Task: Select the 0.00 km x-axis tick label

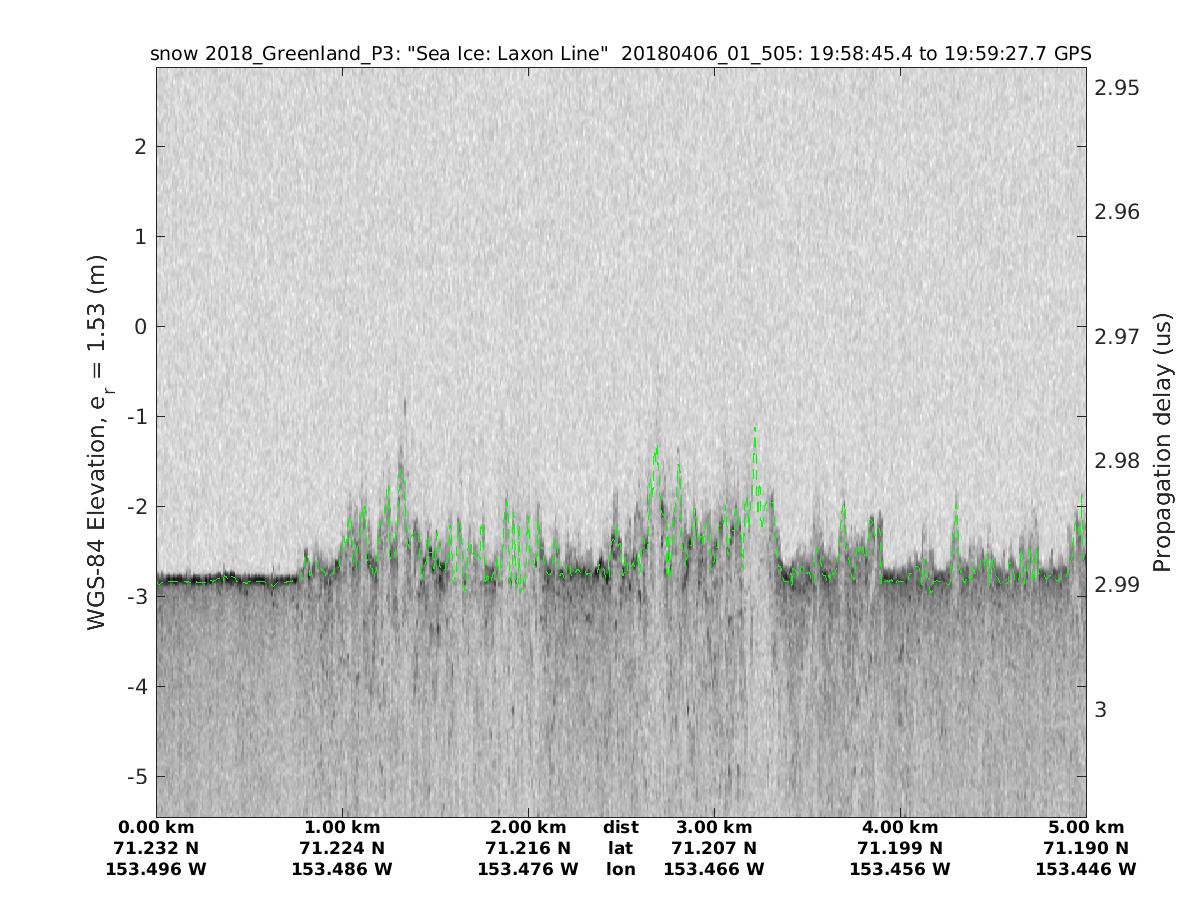Action: point(156,827)
